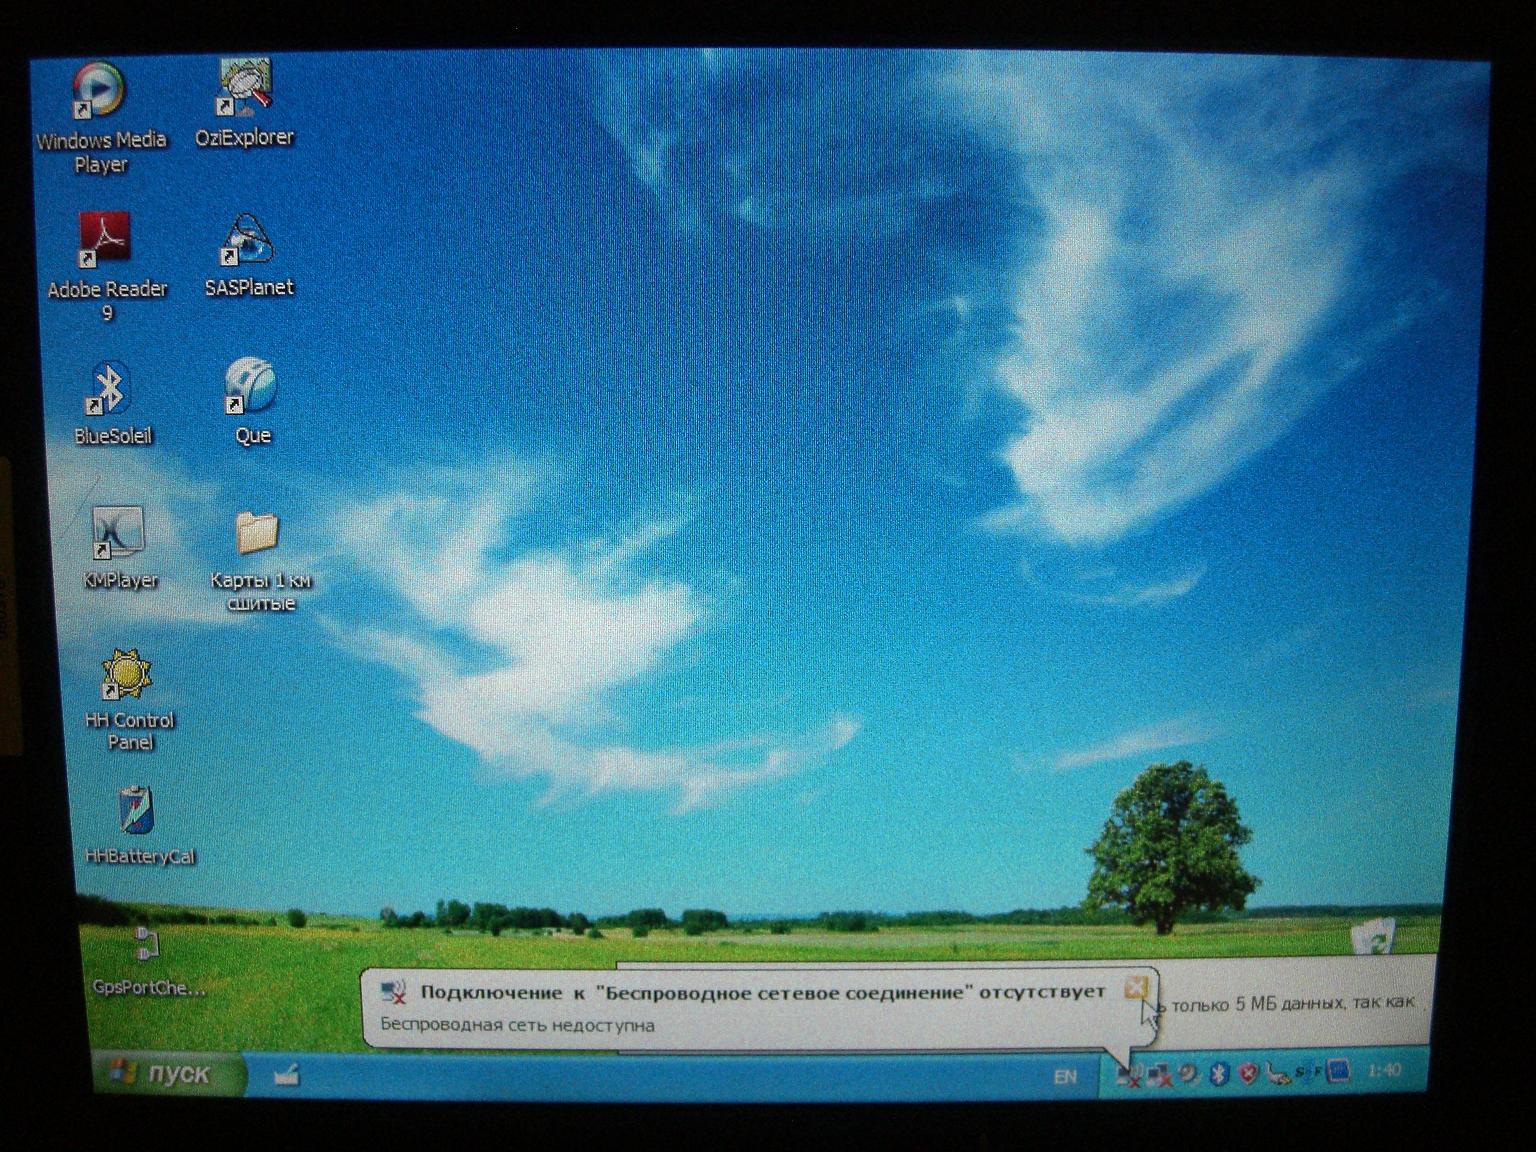
Task: Select the HHBatteryCal icon
Action: click(138, 826)
